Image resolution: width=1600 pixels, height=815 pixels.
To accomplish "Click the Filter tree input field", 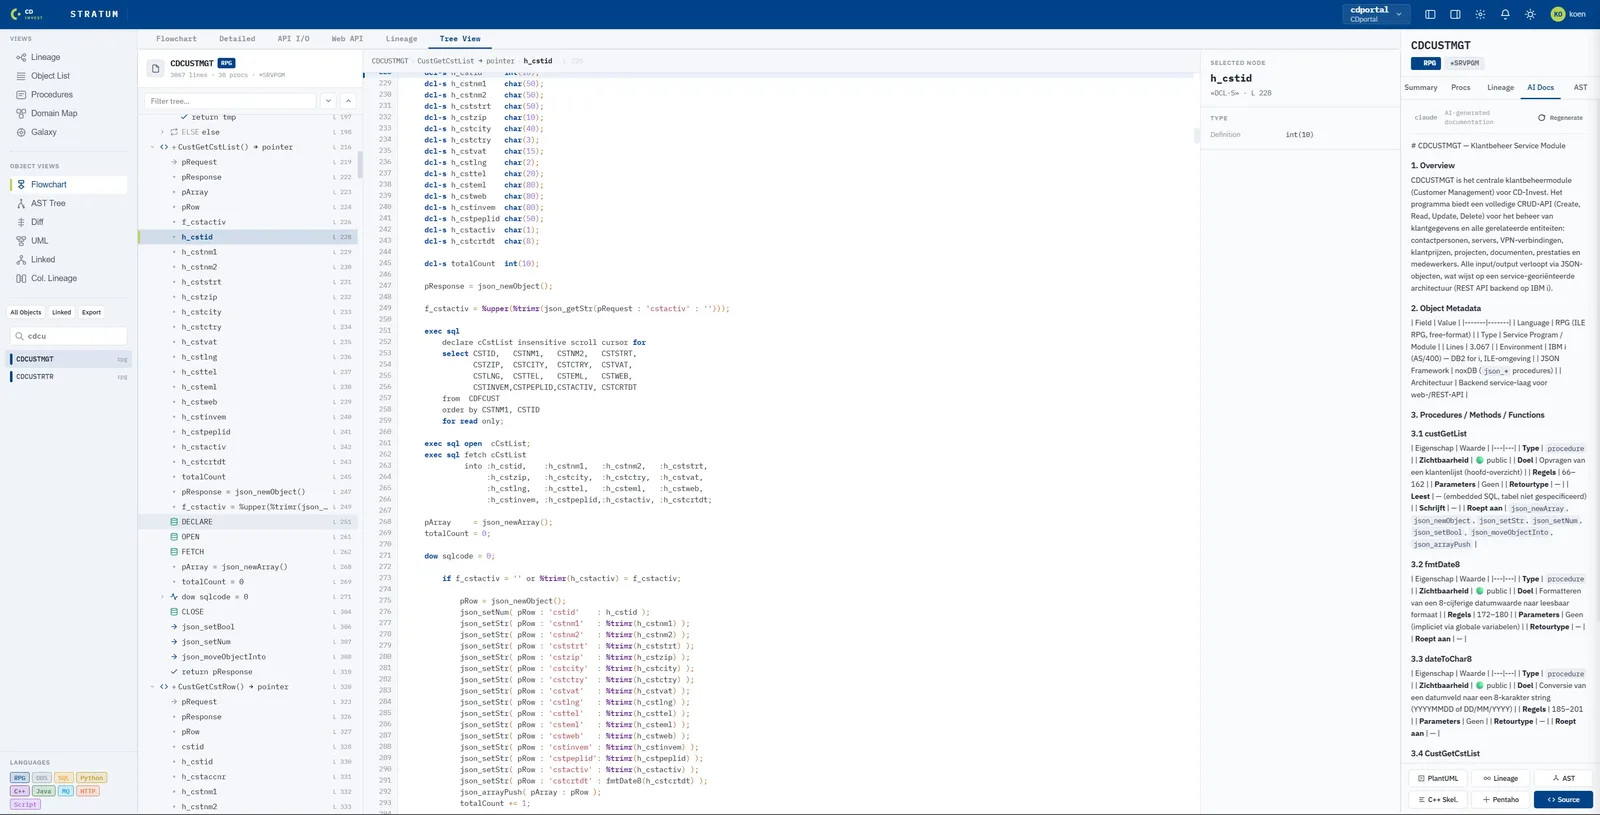I will 230,101.
